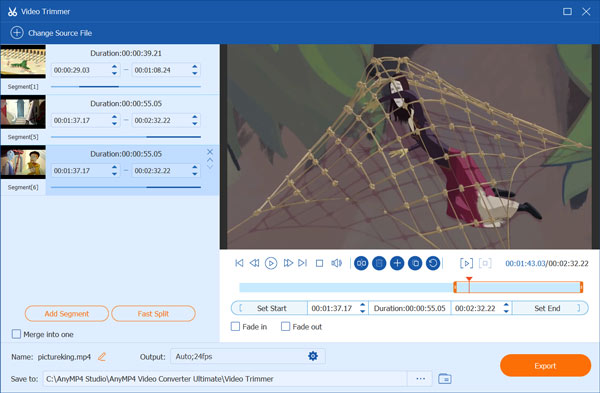The width and height of the screenshot is (600, 393).
Task: Adjust Segment[6] start time stepper arrows
Action: 114,170
